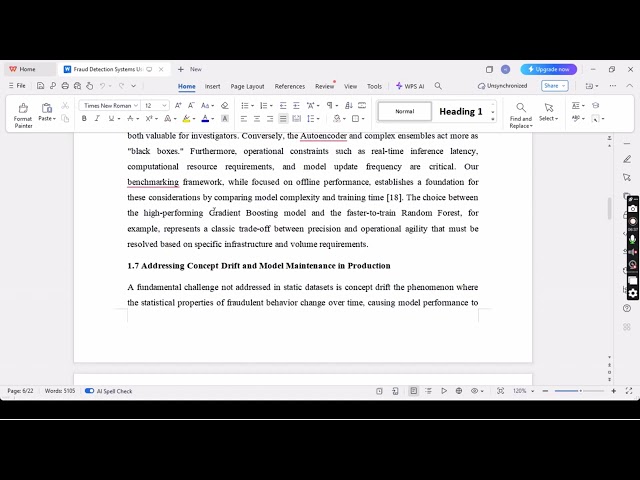Click the Unsynchronized cloud status
The image size is (640, 480).
(503, 86)
